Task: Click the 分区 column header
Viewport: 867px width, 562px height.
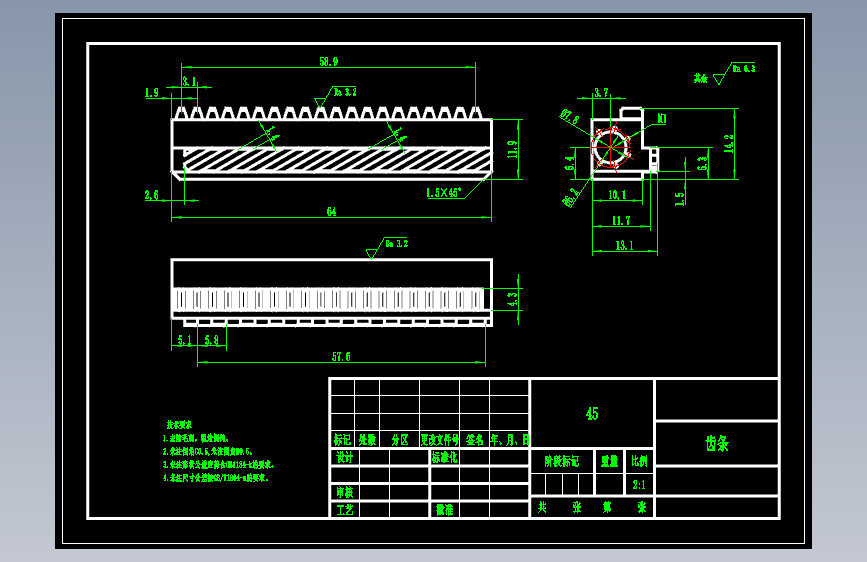Action: click(x=400, y=440)
